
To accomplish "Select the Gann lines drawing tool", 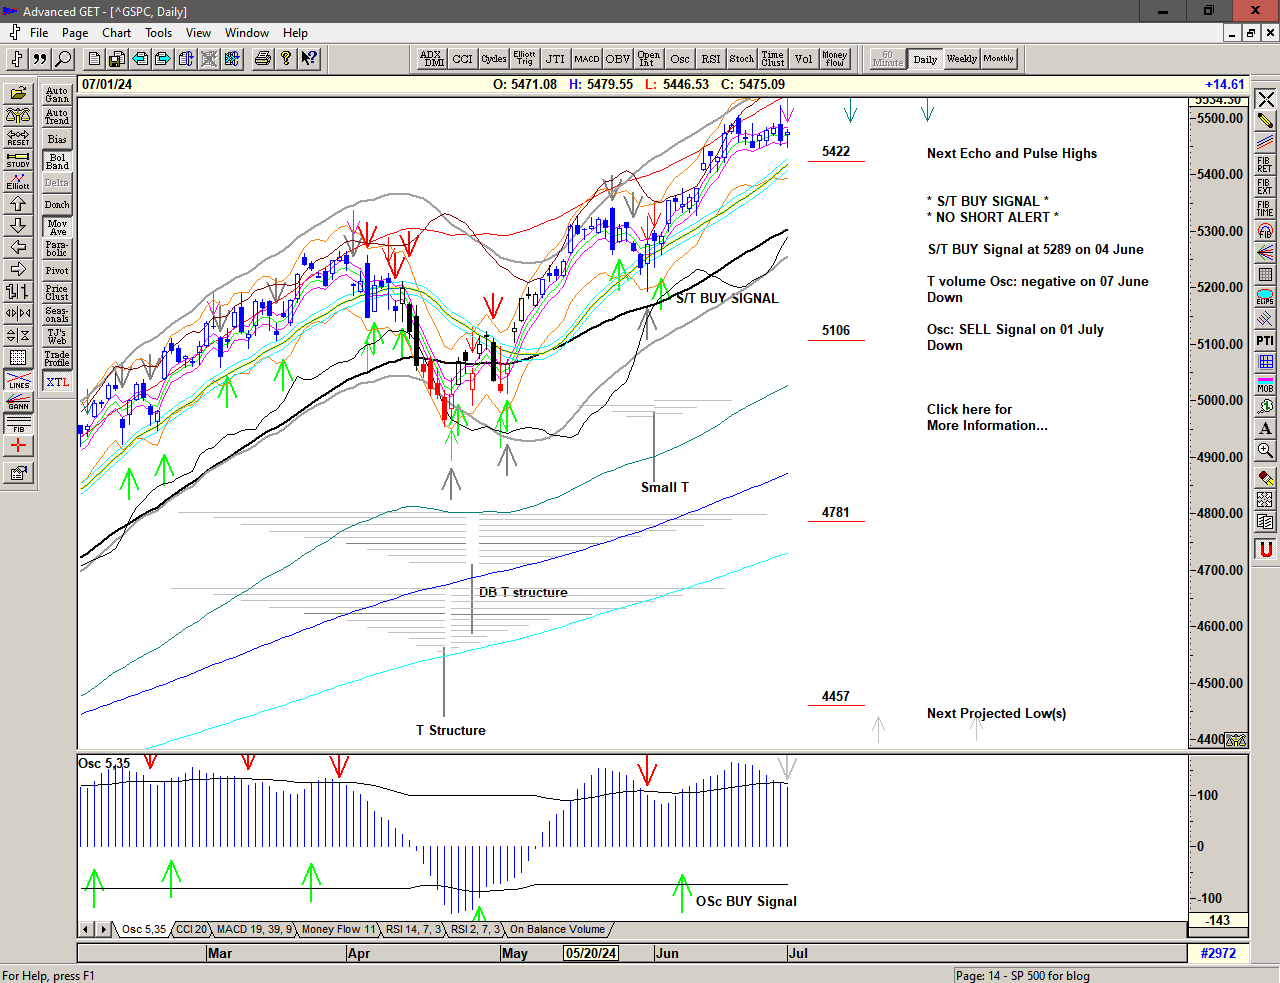I will coord(18,402).
